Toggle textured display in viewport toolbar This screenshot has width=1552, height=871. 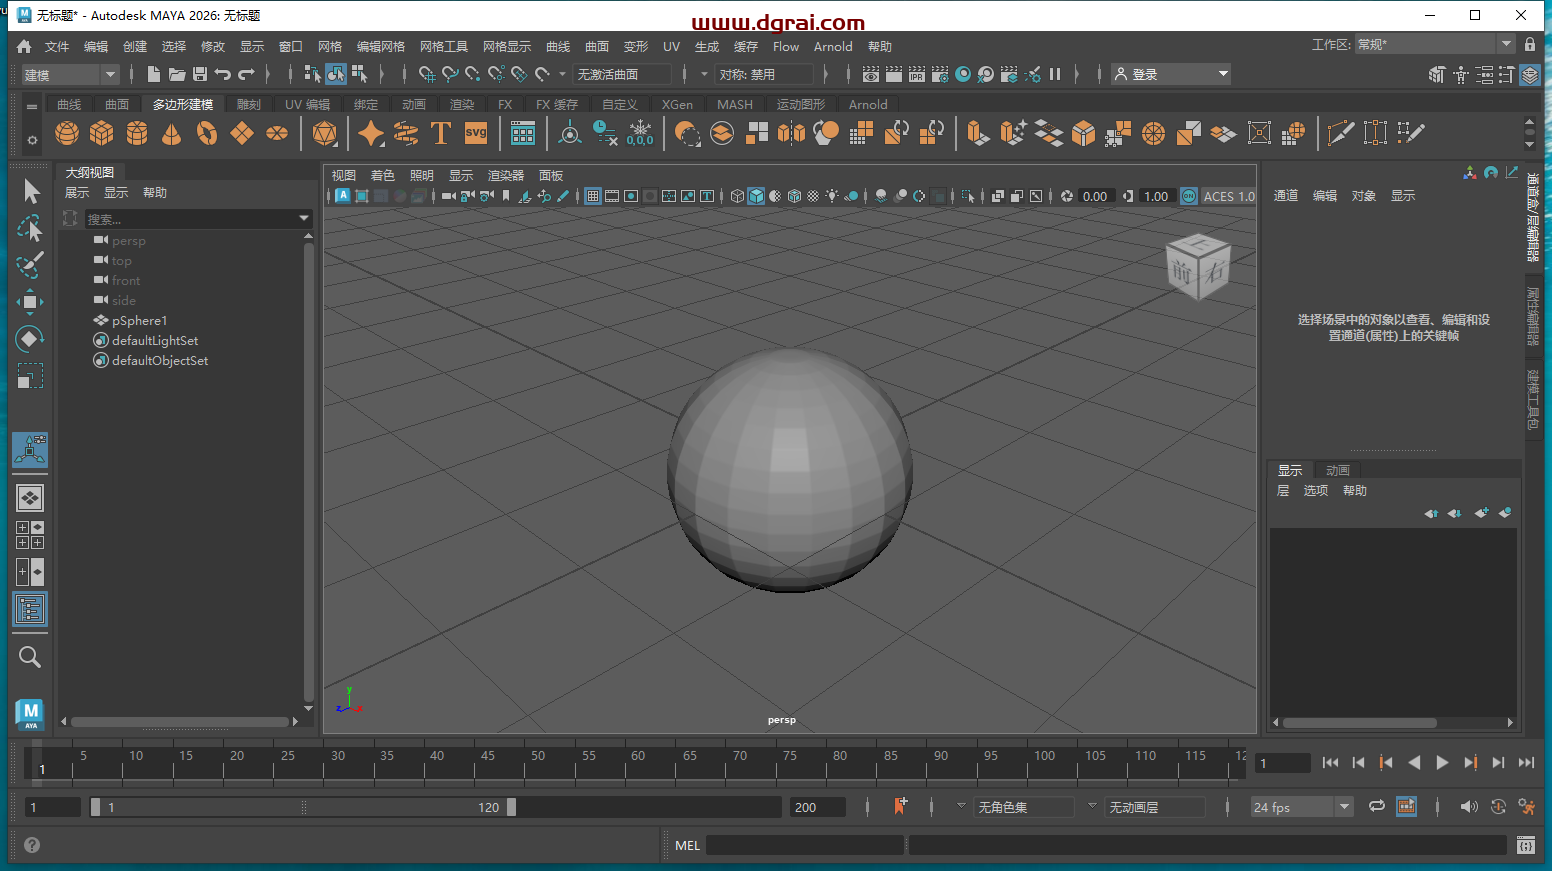tap(813, 196)
